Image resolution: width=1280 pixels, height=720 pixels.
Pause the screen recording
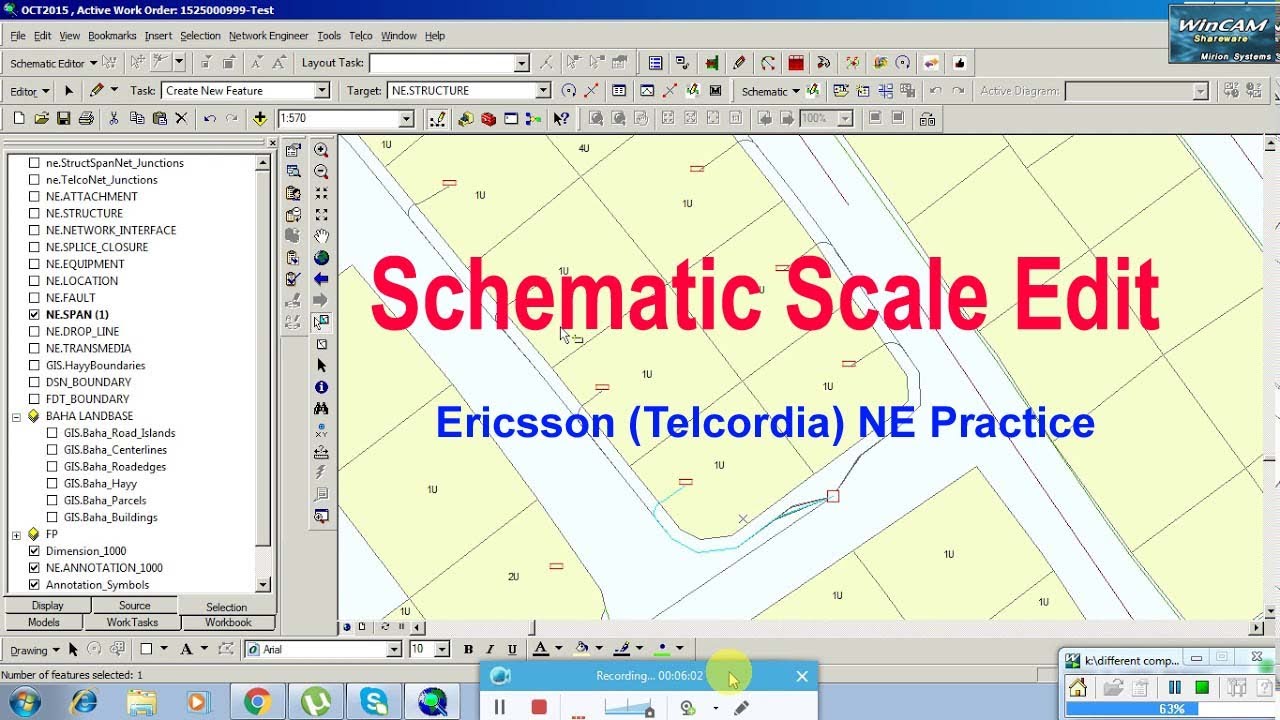500,707
